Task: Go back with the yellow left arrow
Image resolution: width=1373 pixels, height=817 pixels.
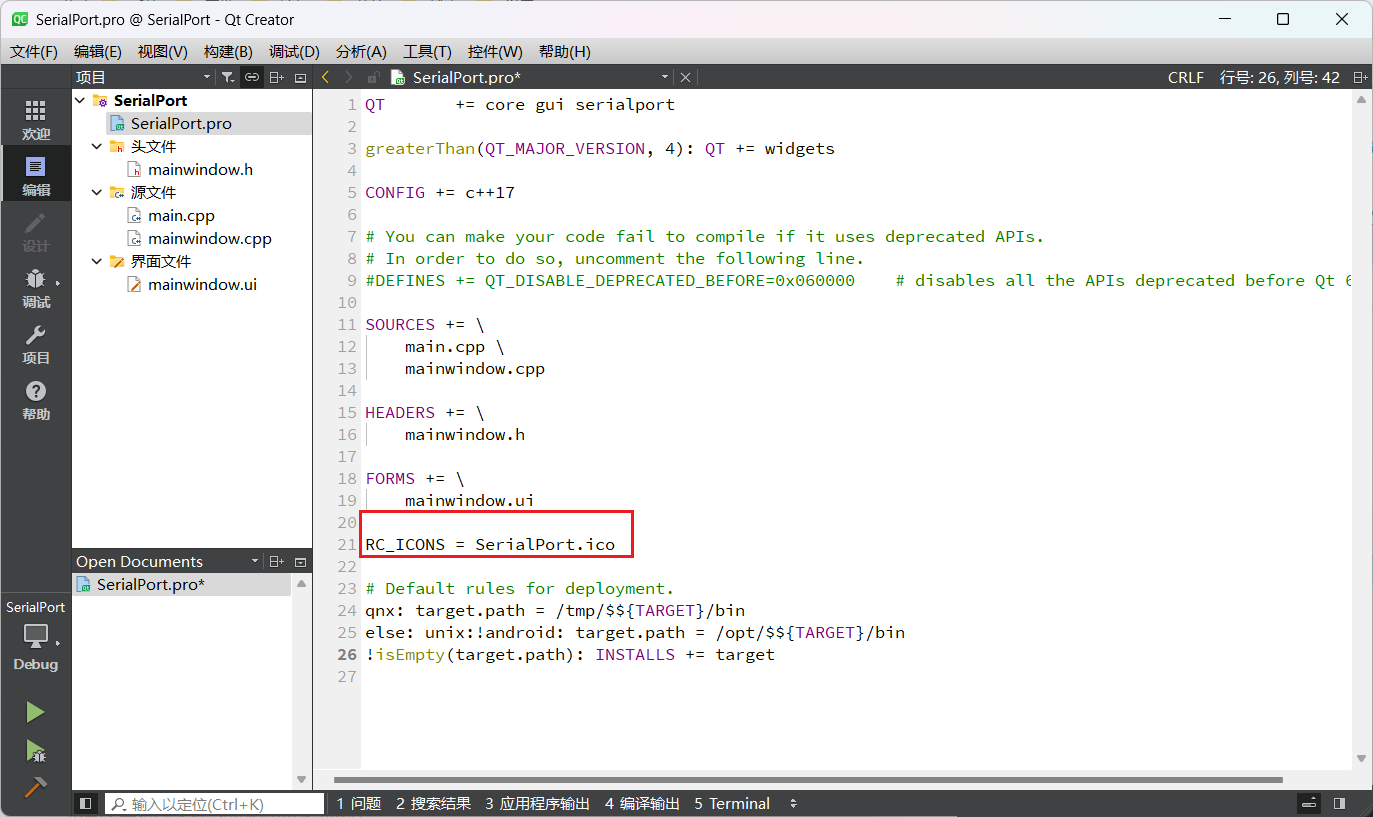Action: [x=325, y=77]
